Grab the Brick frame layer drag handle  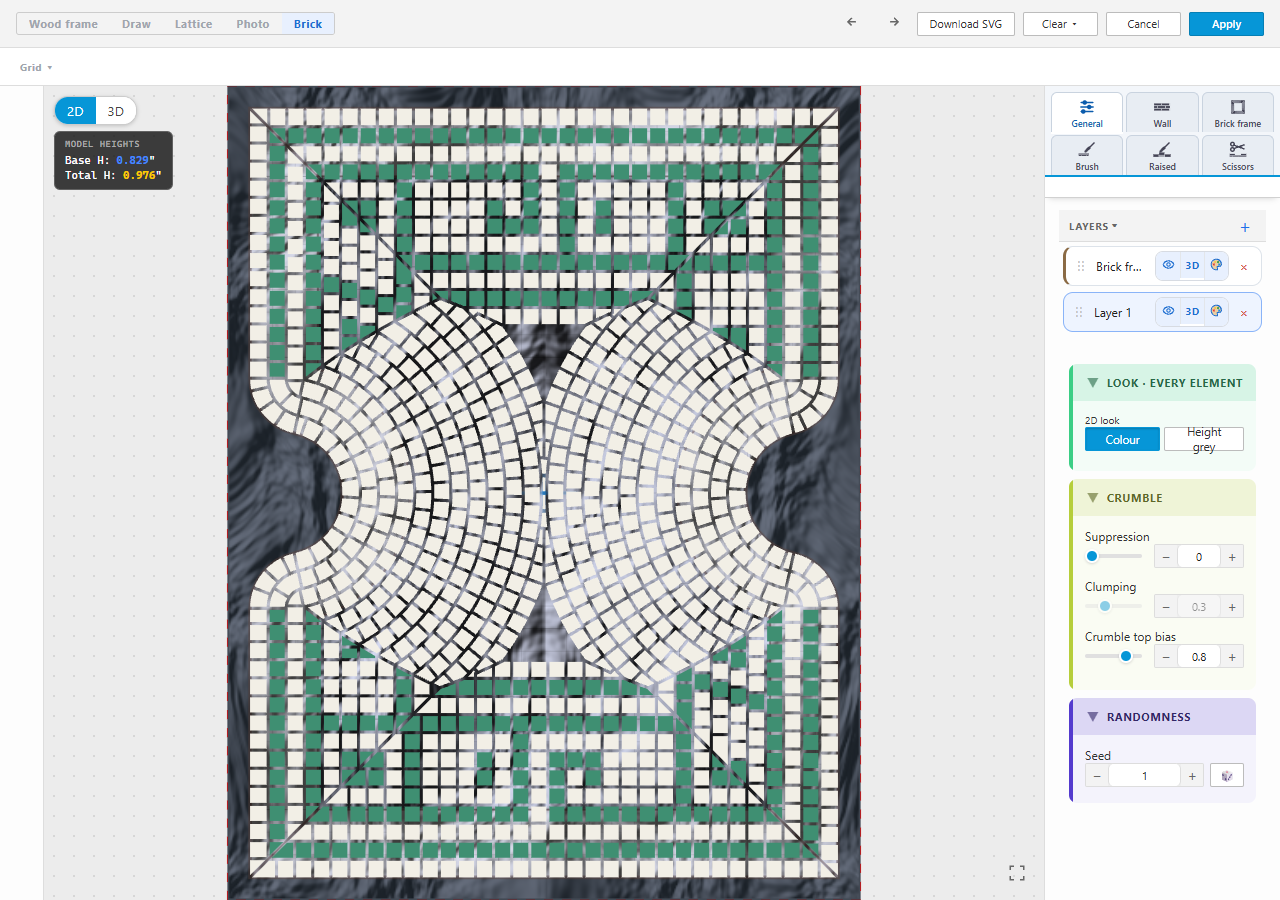click(x=1081, y=267)
